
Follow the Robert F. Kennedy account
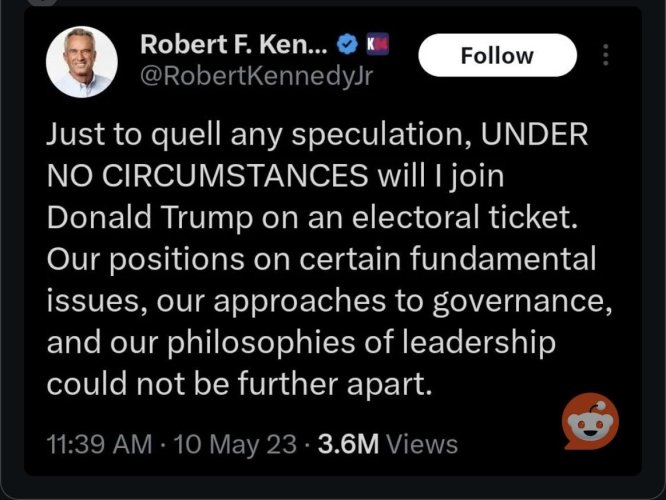497,55
